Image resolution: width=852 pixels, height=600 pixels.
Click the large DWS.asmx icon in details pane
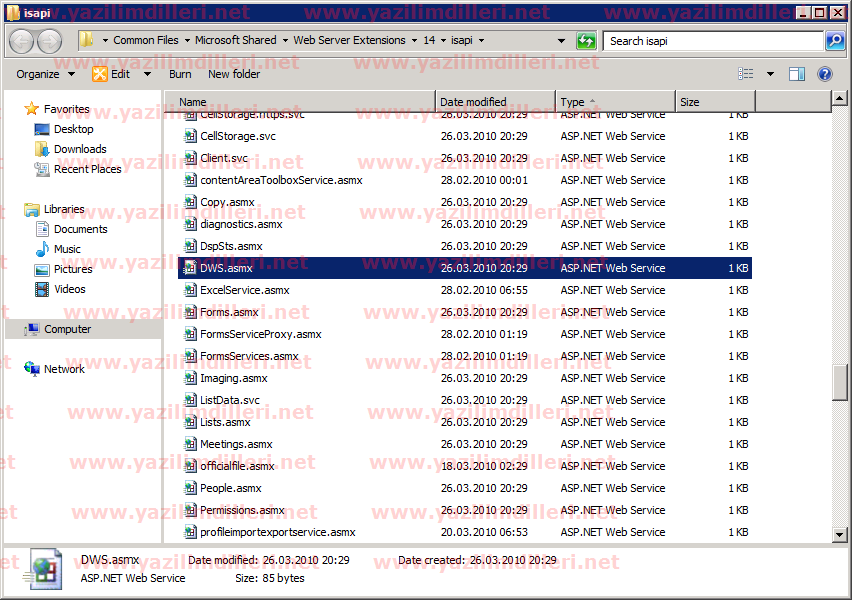click(x=43, y=569)
